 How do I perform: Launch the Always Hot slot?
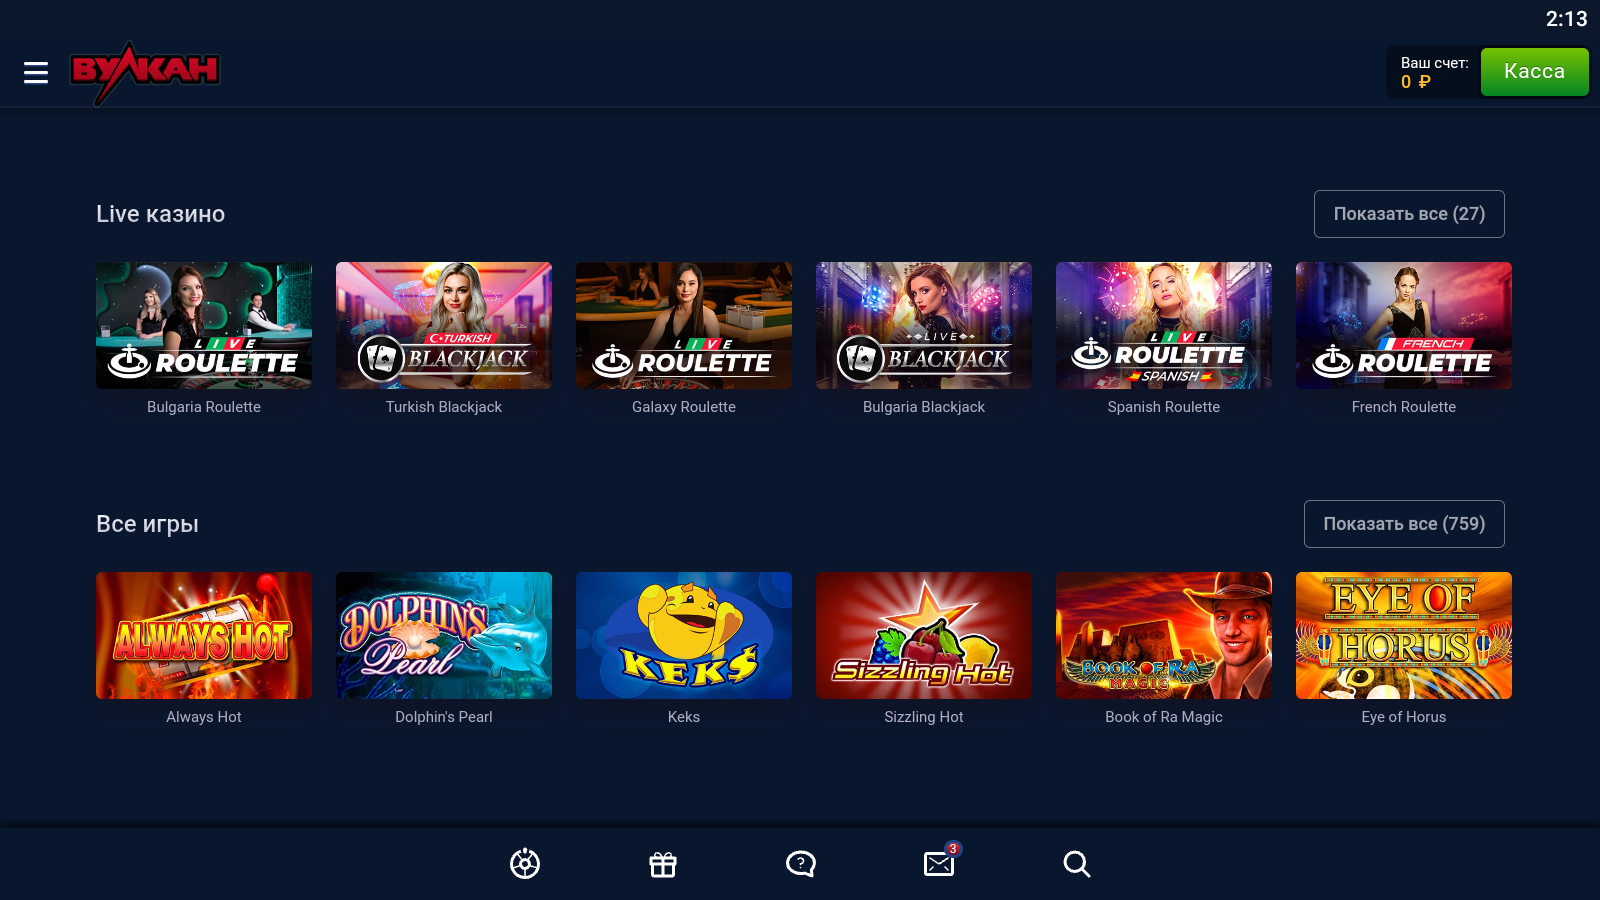click(x=204, y=635)
